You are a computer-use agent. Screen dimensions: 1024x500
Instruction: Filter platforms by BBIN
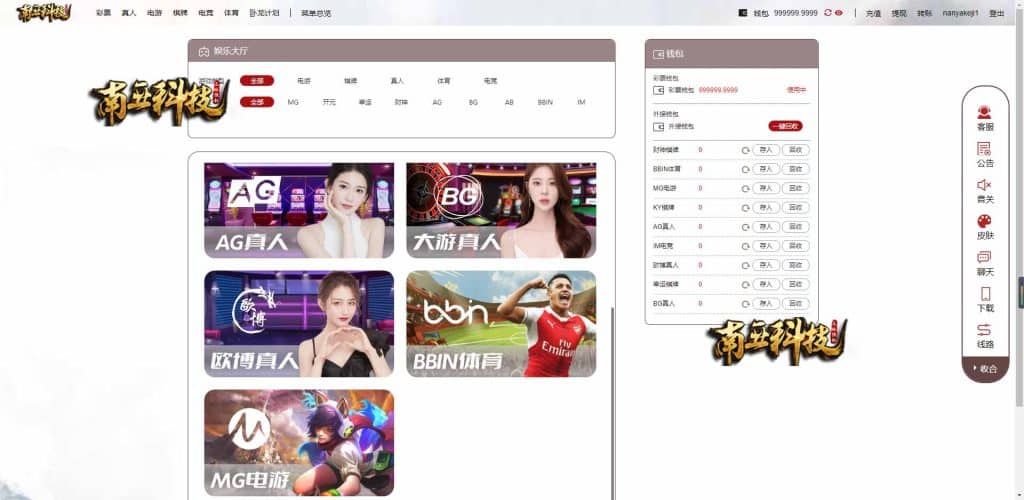click(545, 102)
